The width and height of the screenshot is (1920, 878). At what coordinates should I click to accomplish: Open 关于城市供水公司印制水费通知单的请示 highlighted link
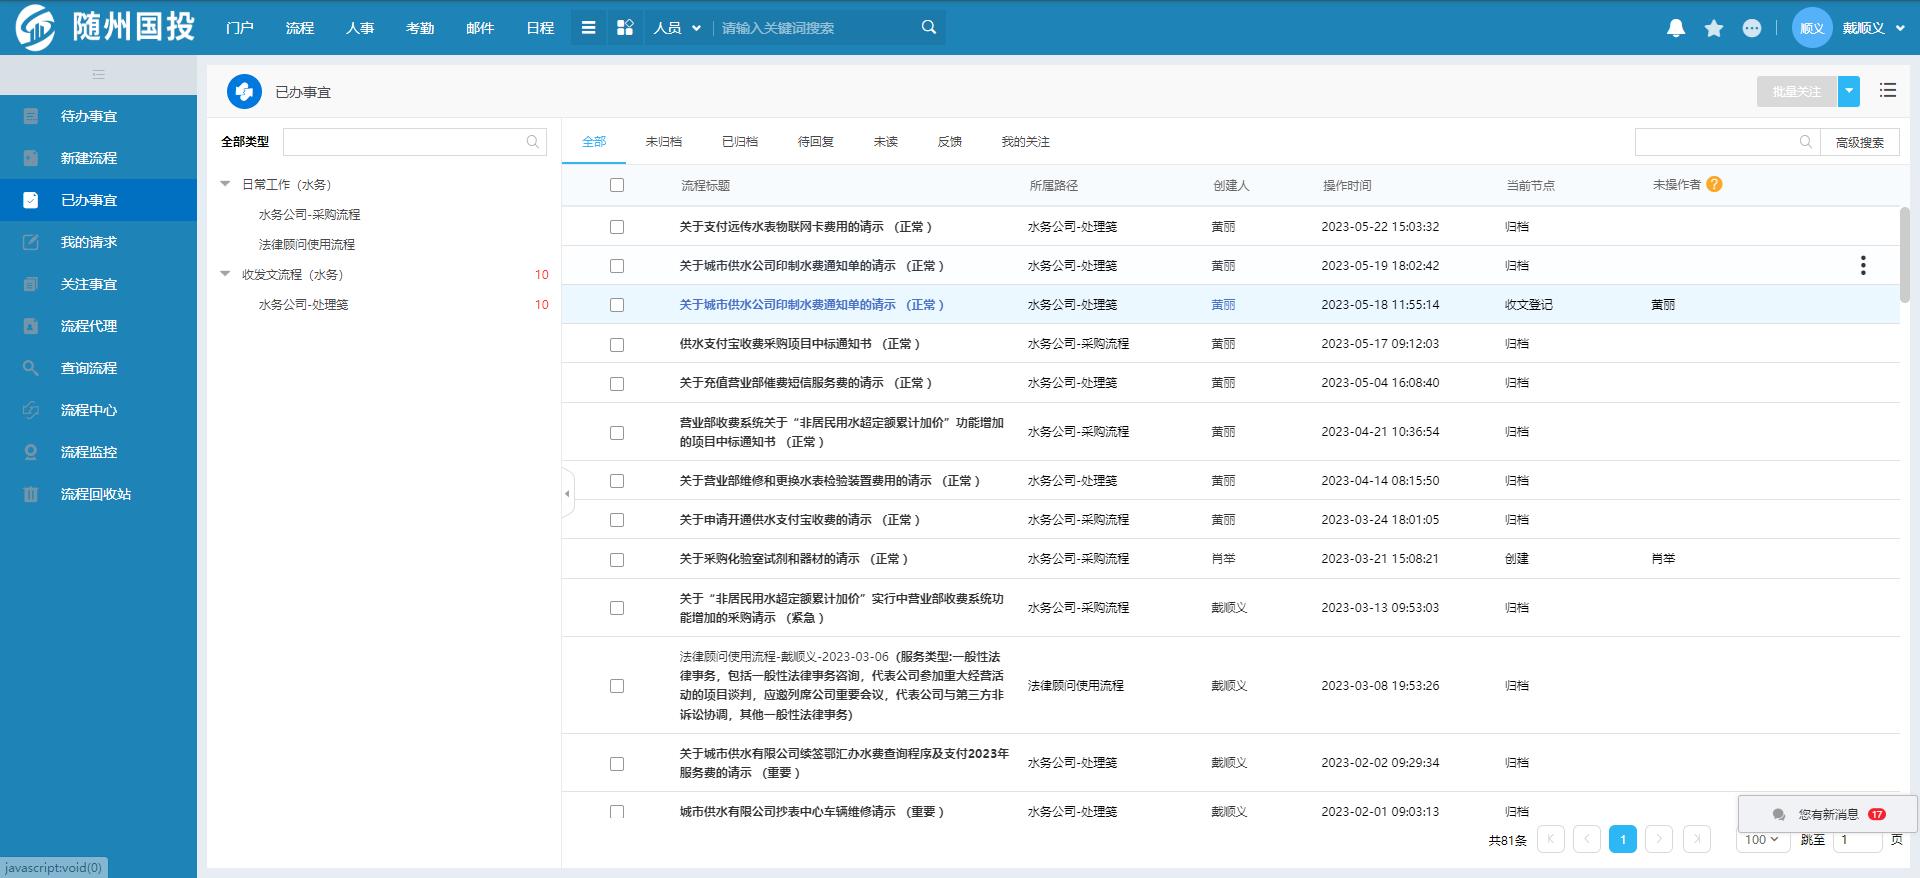coord(810,305)
